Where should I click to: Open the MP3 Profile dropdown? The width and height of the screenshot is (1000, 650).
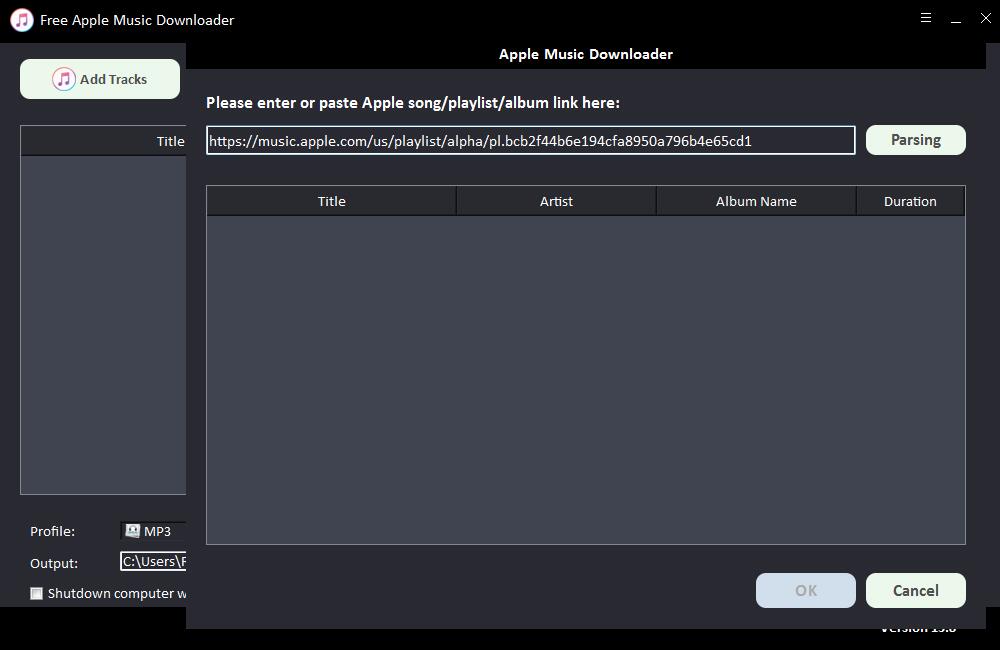(154, 531)
